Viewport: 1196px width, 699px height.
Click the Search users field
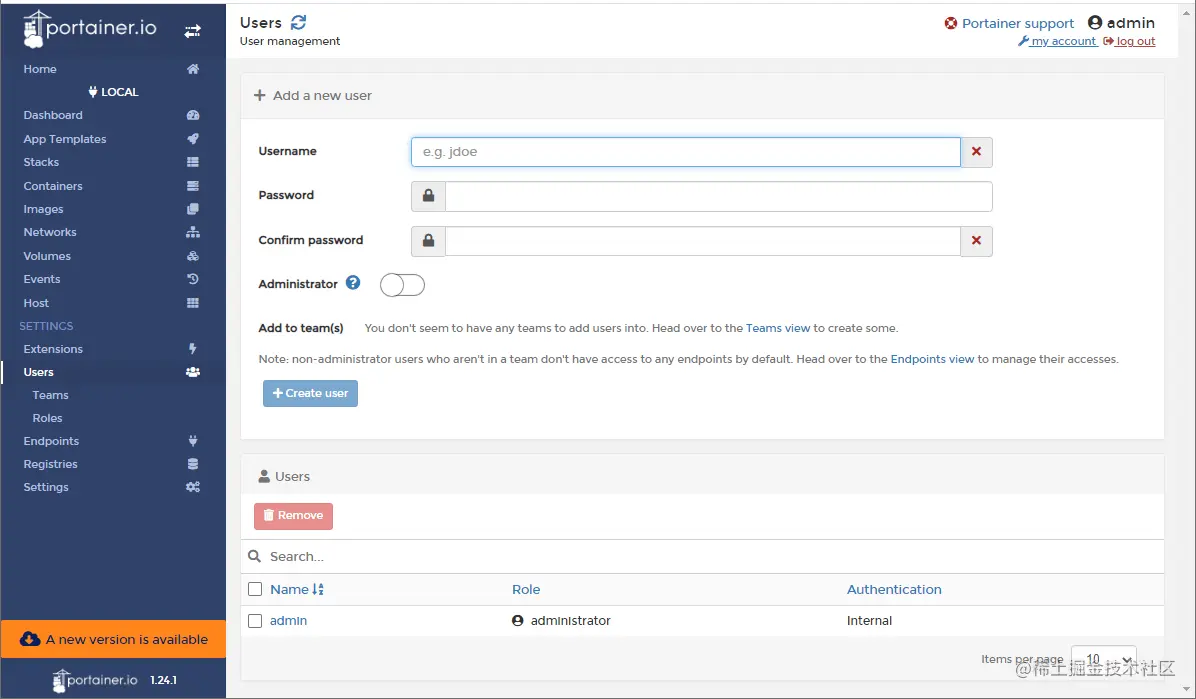[702, 557]
